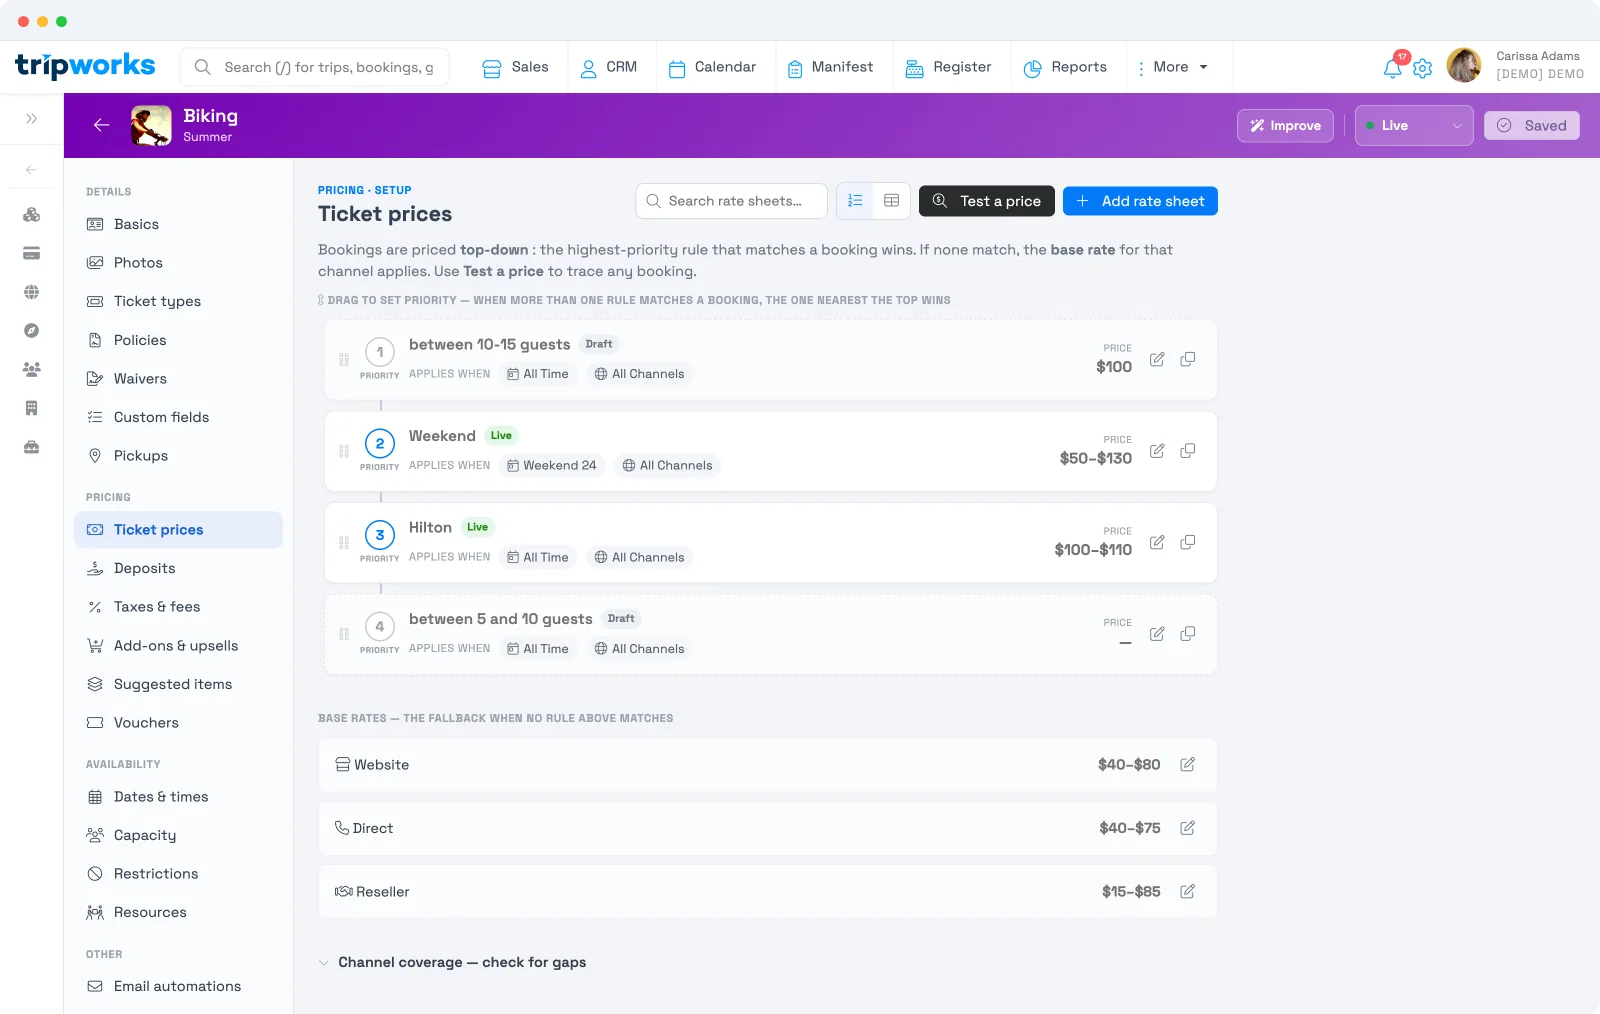
Task: Open Vouchers in the sidebar
Action: coord(178,722)
